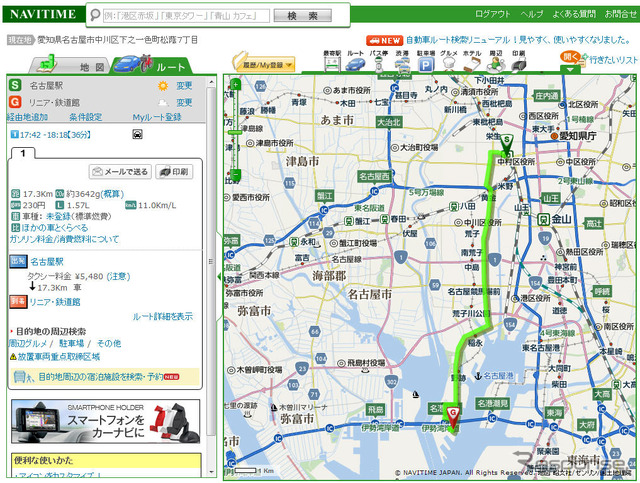This screenshot has height=483, width=640.
Task: Click the 印刷 button in route panel
Action: point(174,171)
